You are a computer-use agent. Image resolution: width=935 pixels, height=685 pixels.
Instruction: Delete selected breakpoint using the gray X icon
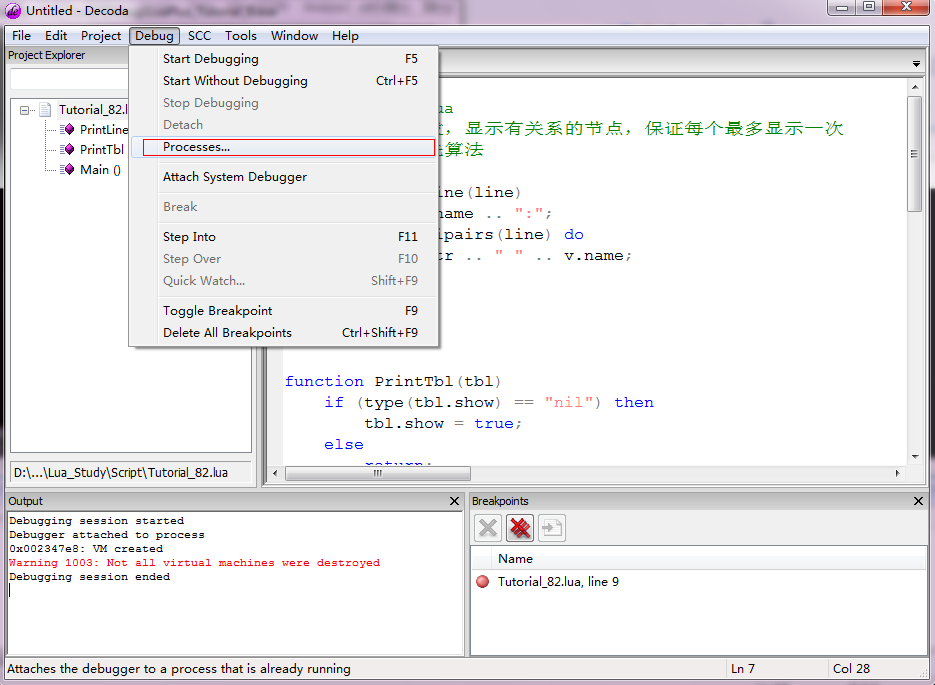488,528
